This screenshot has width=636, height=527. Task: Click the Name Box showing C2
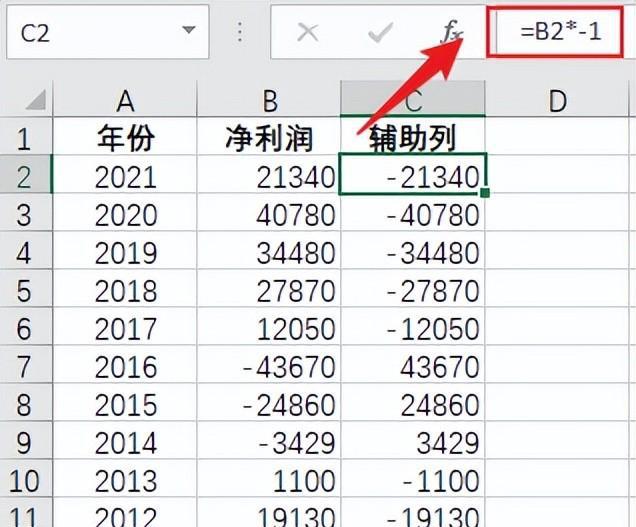click(107, 32)
